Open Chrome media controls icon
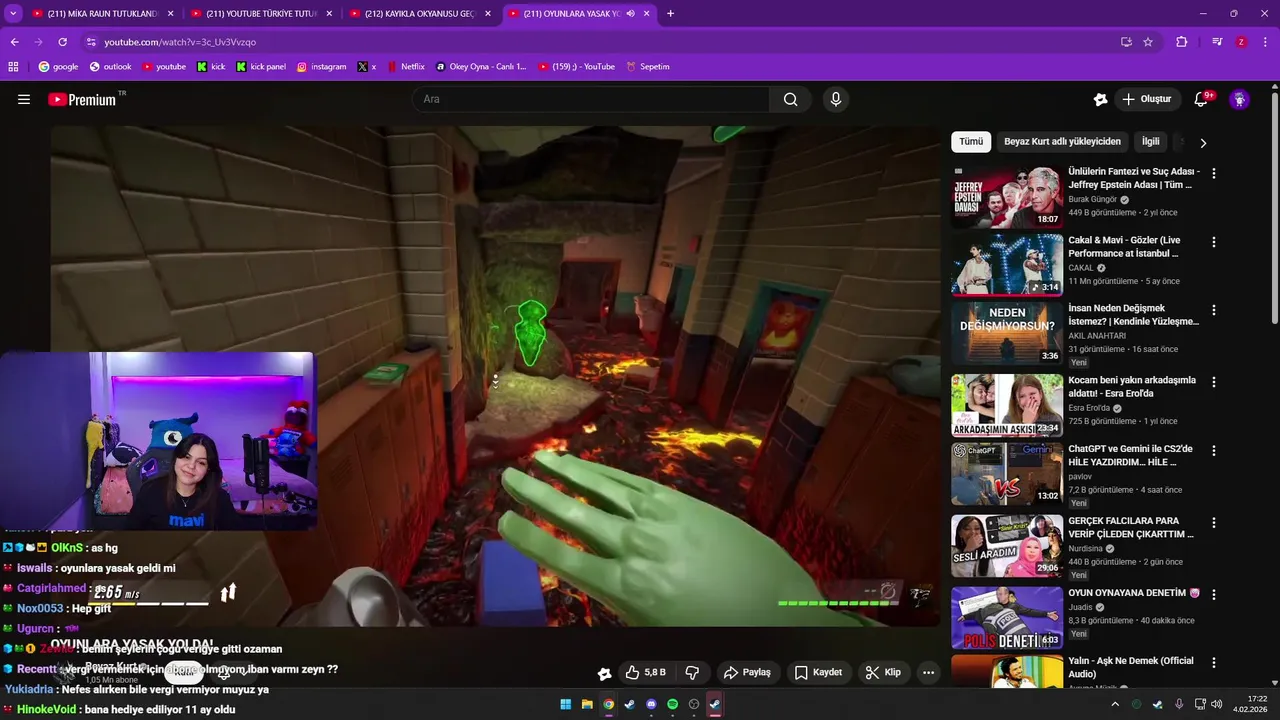The height and width of the screenshot is (720, 1280). (1217, 42)
